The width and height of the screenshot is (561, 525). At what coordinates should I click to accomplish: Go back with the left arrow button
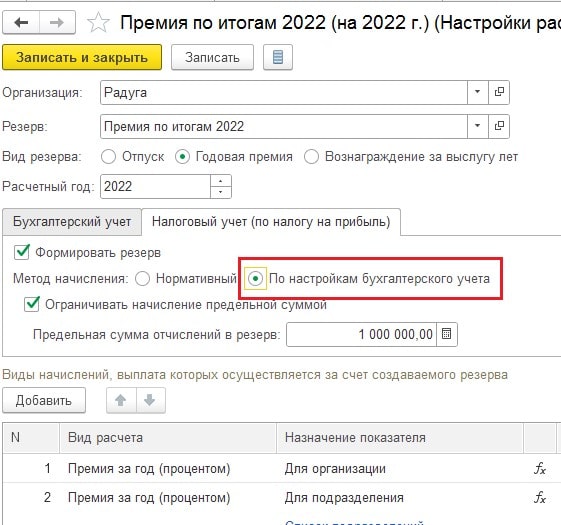click(x=21, y=23)
